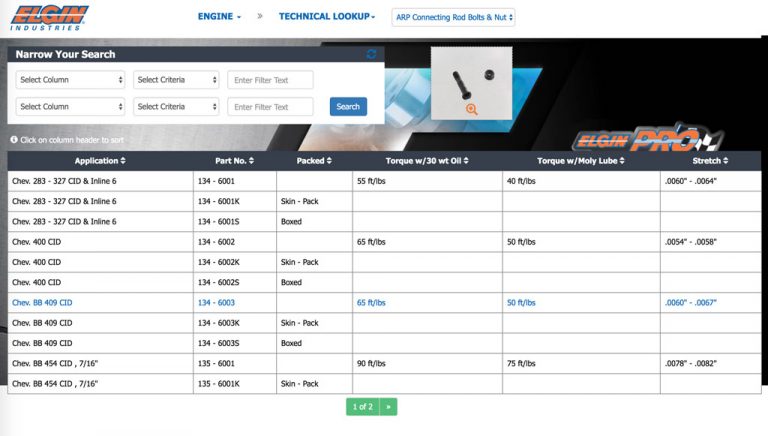Image resolution: width=768 pixels, height=436 pixels.
Task: Click the .0054" - .0058" stretch value
Action: (x=691, y=242)
